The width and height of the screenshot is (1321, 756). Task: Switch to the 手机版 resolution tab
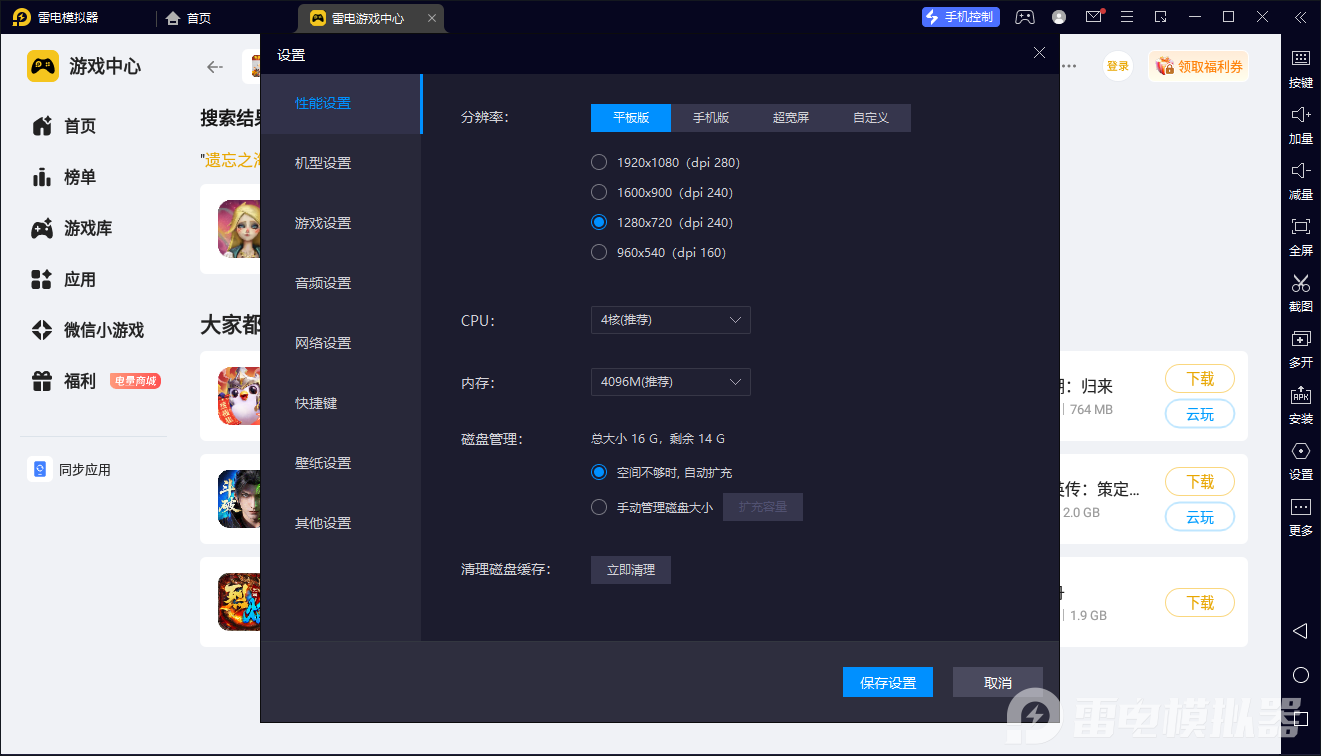pos(711,118)
